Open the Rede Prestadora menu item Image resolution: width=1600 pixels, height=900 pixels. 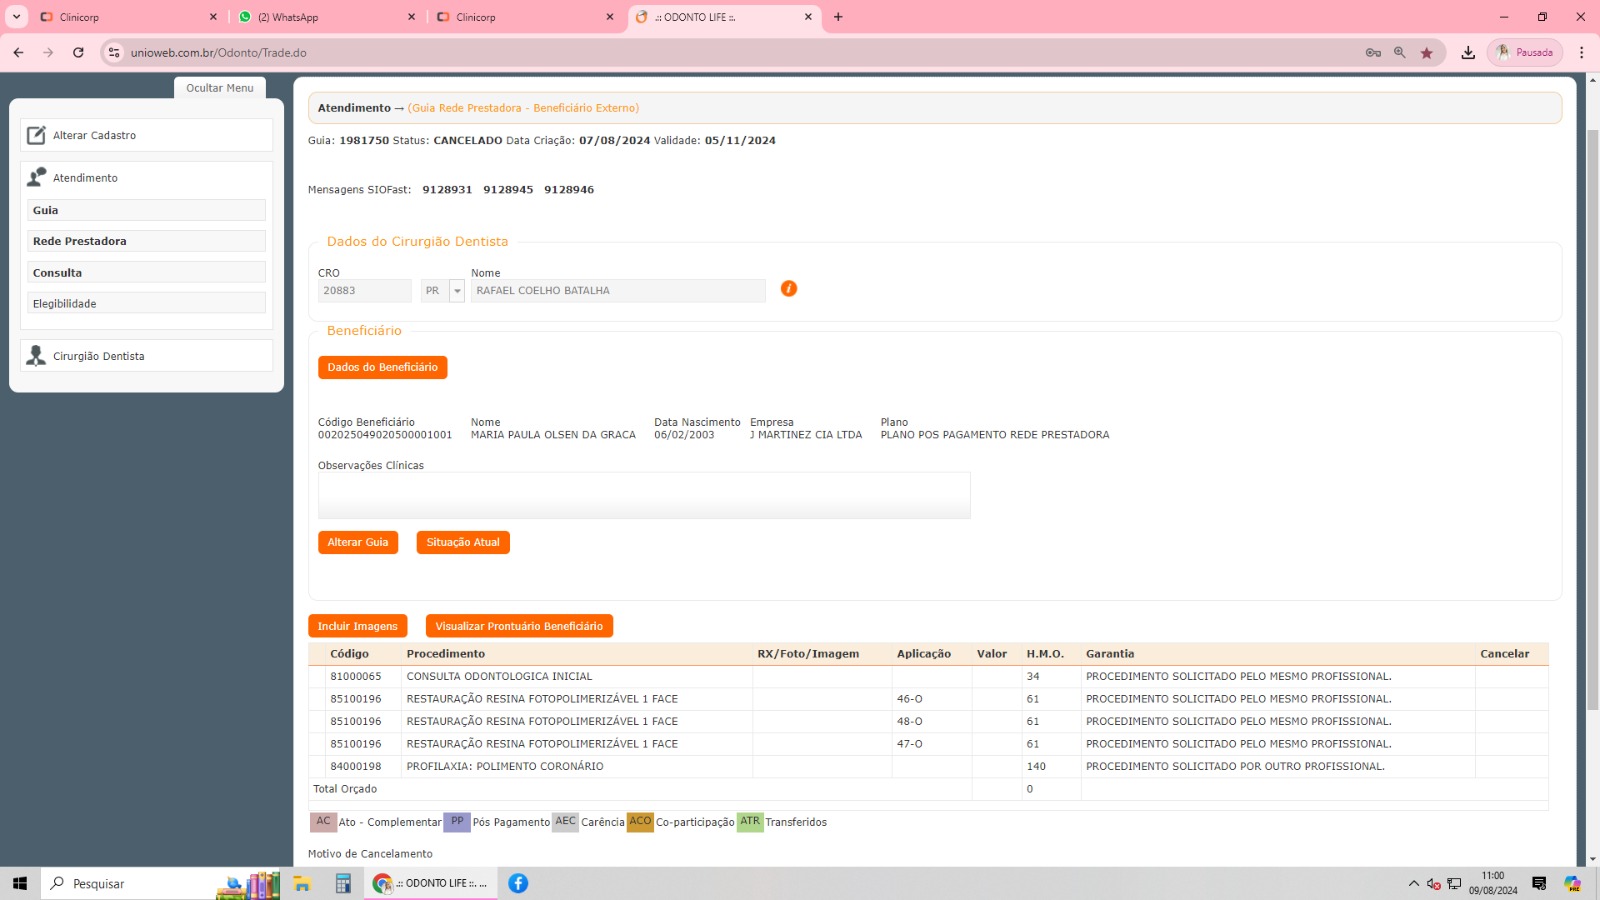(x=147, y=241)
